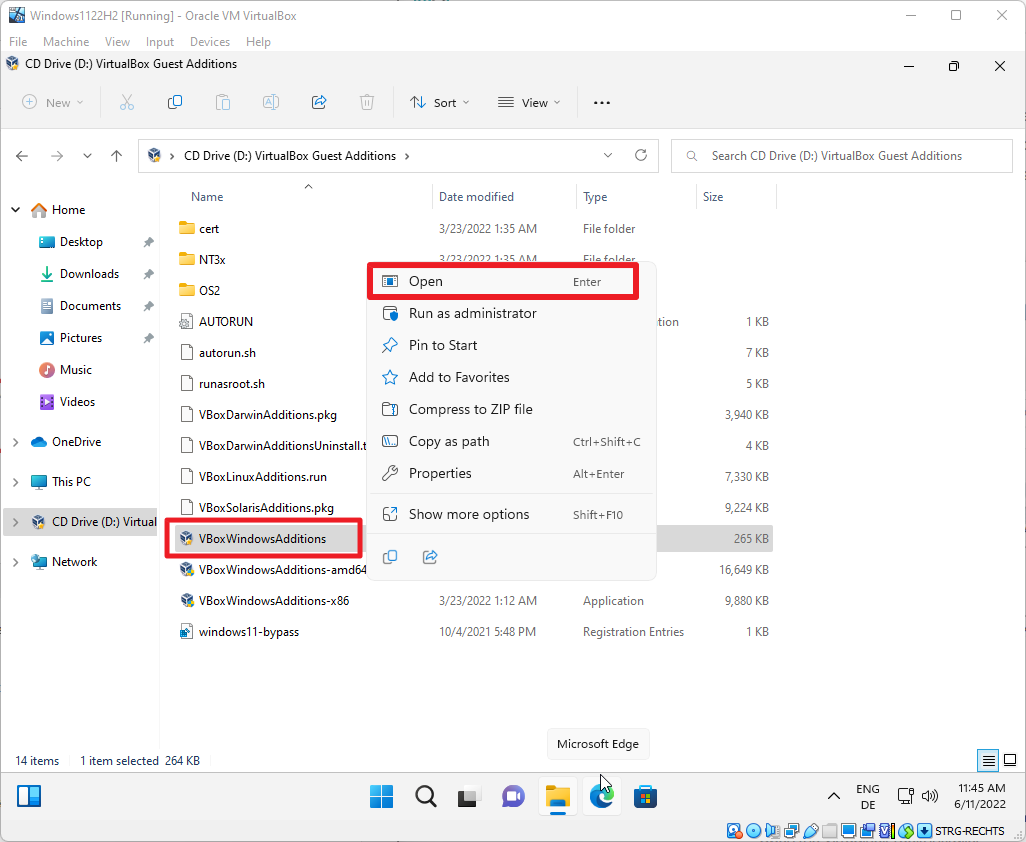Screen dimensions: 1026x842
Task: Open the View dropdown
Action: coord(529,103)
